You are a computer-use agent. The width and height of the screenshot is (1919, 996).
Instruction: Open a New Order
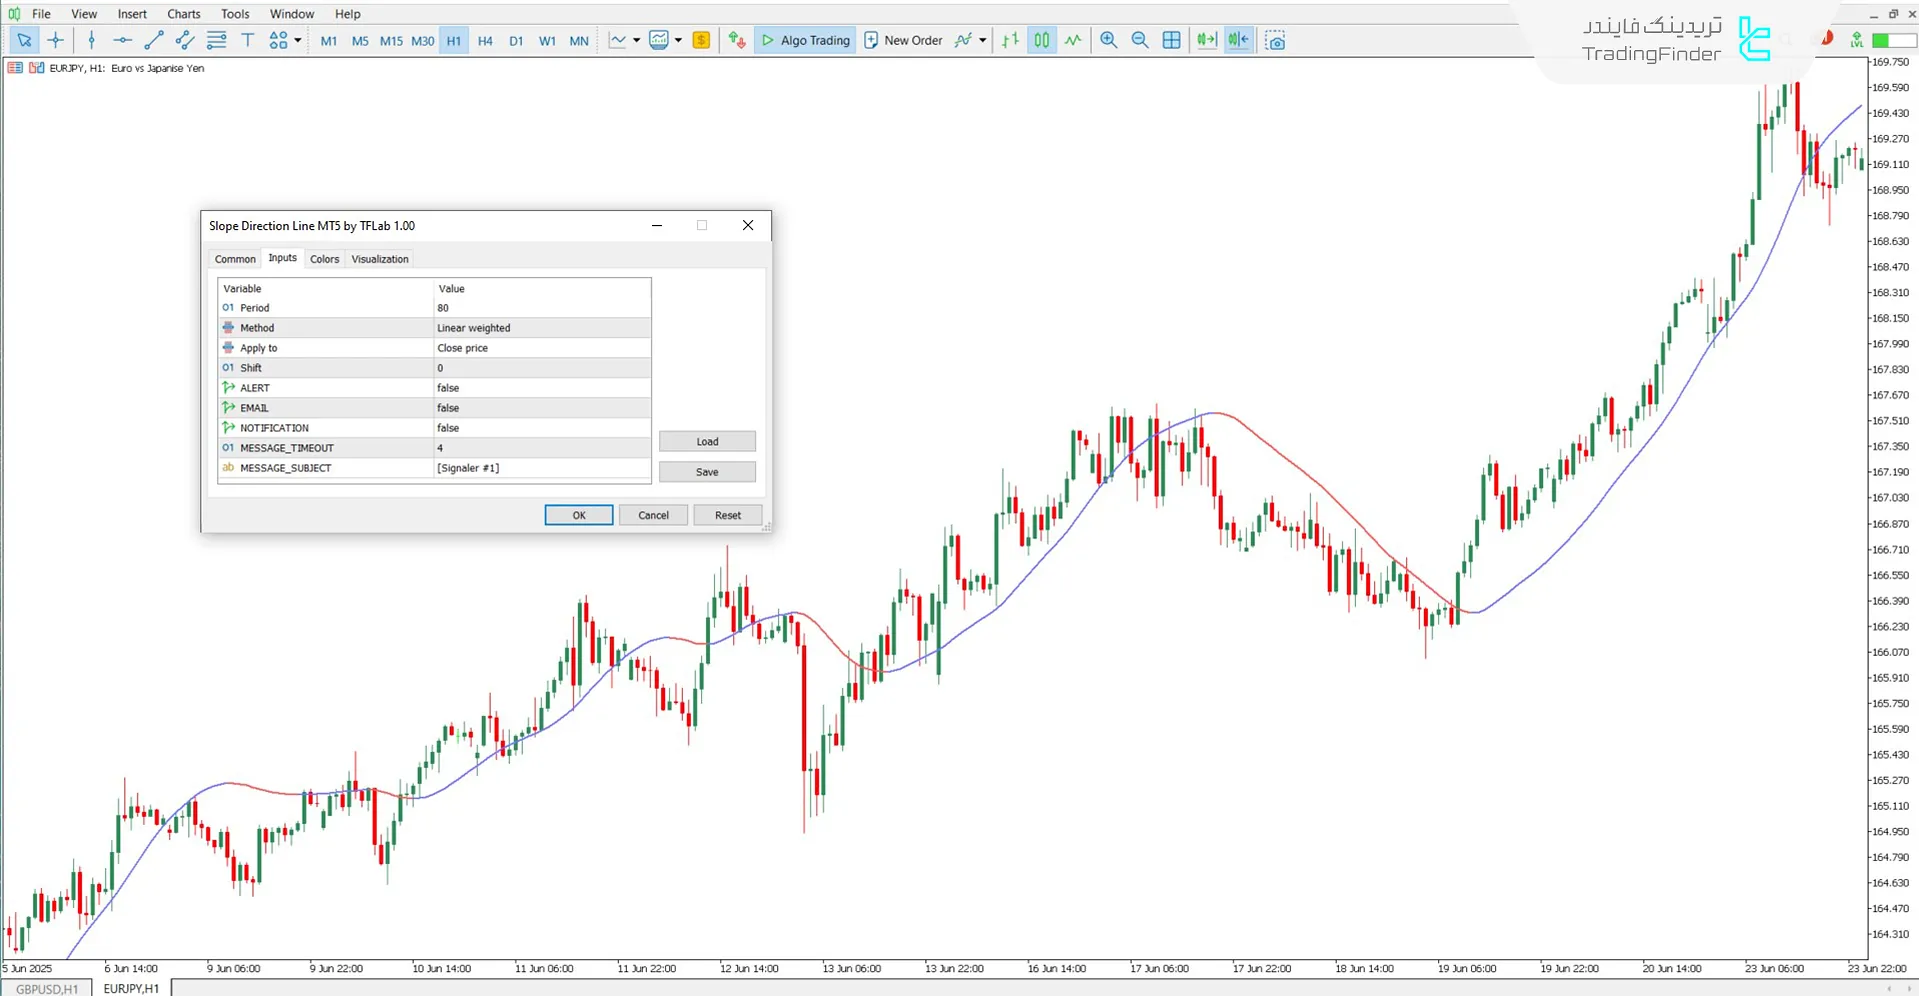(x=903, y=40)
